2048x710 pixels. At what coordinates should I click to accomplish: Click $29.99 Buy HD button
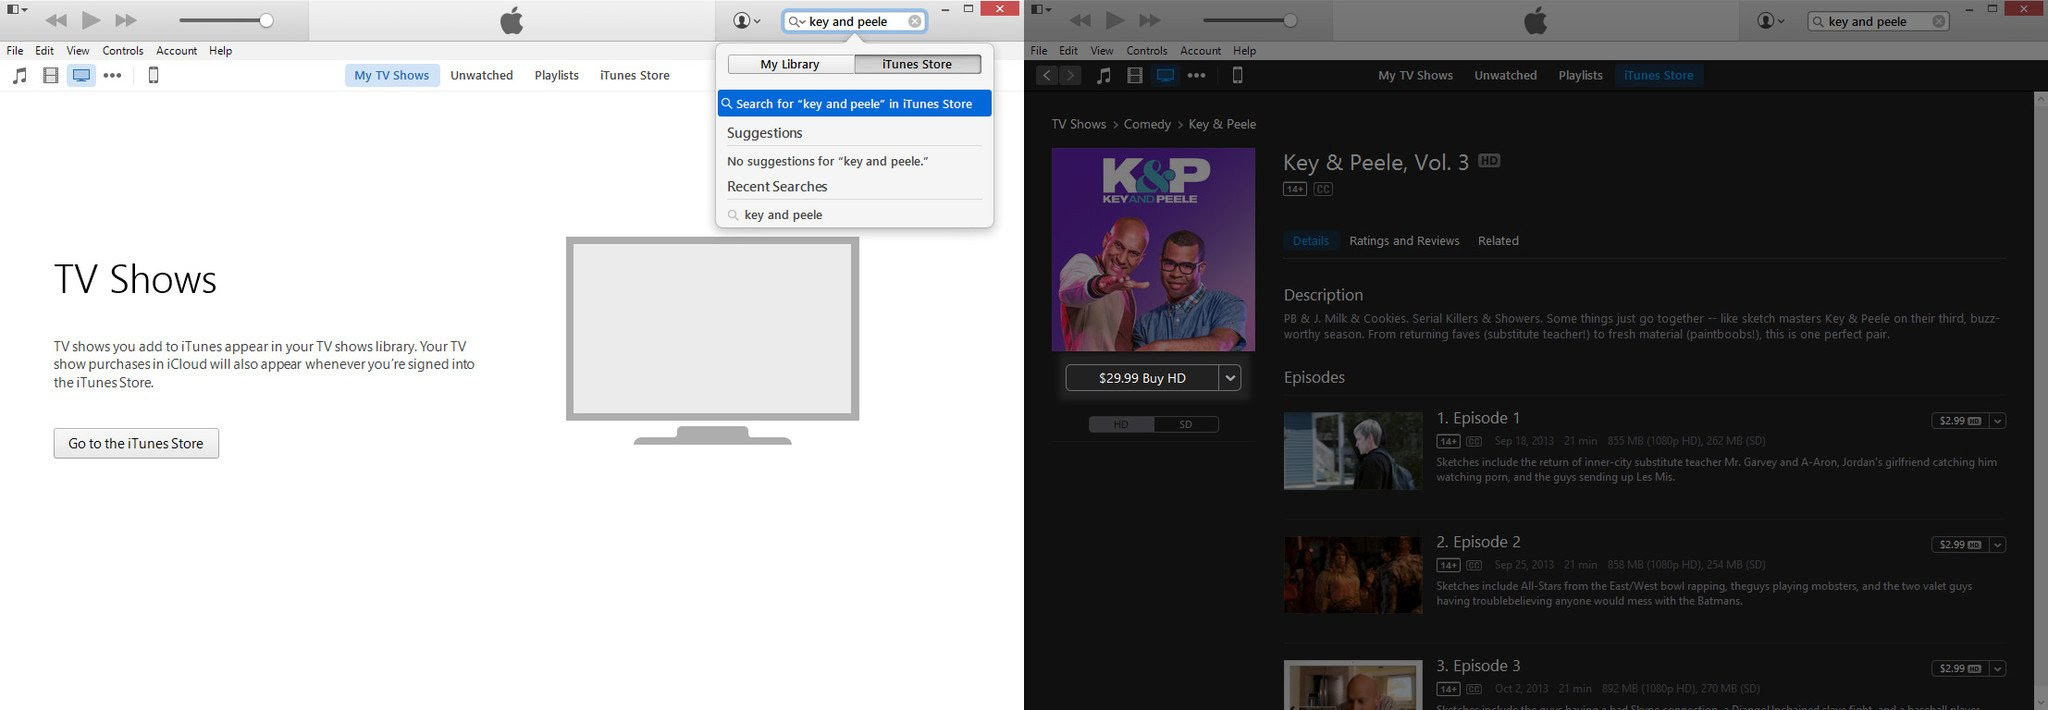(x=1142, y=378)
